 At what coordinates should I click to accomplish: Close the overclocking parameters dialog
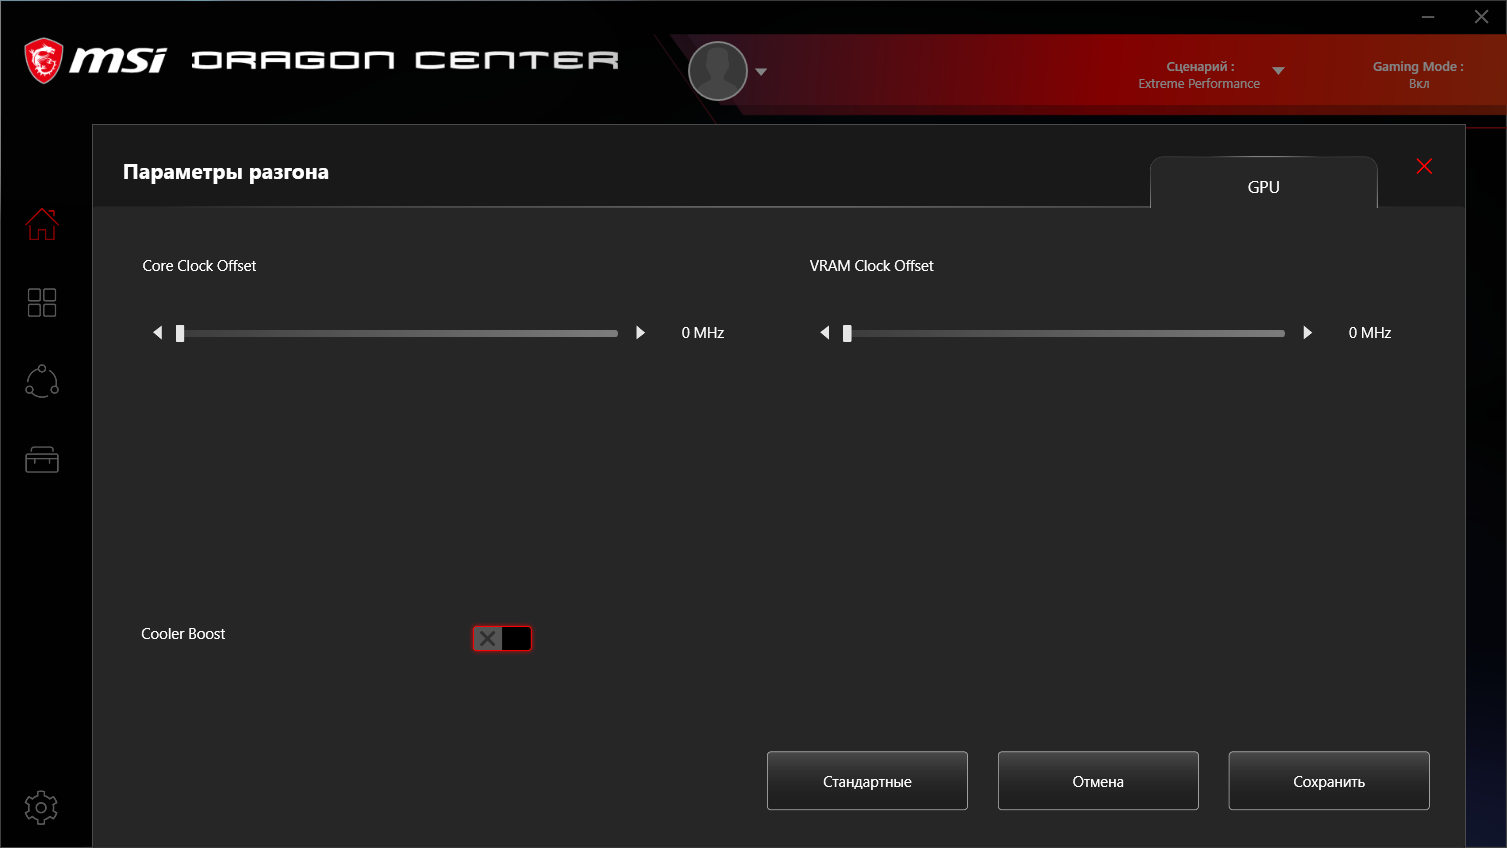point(1424,166)
